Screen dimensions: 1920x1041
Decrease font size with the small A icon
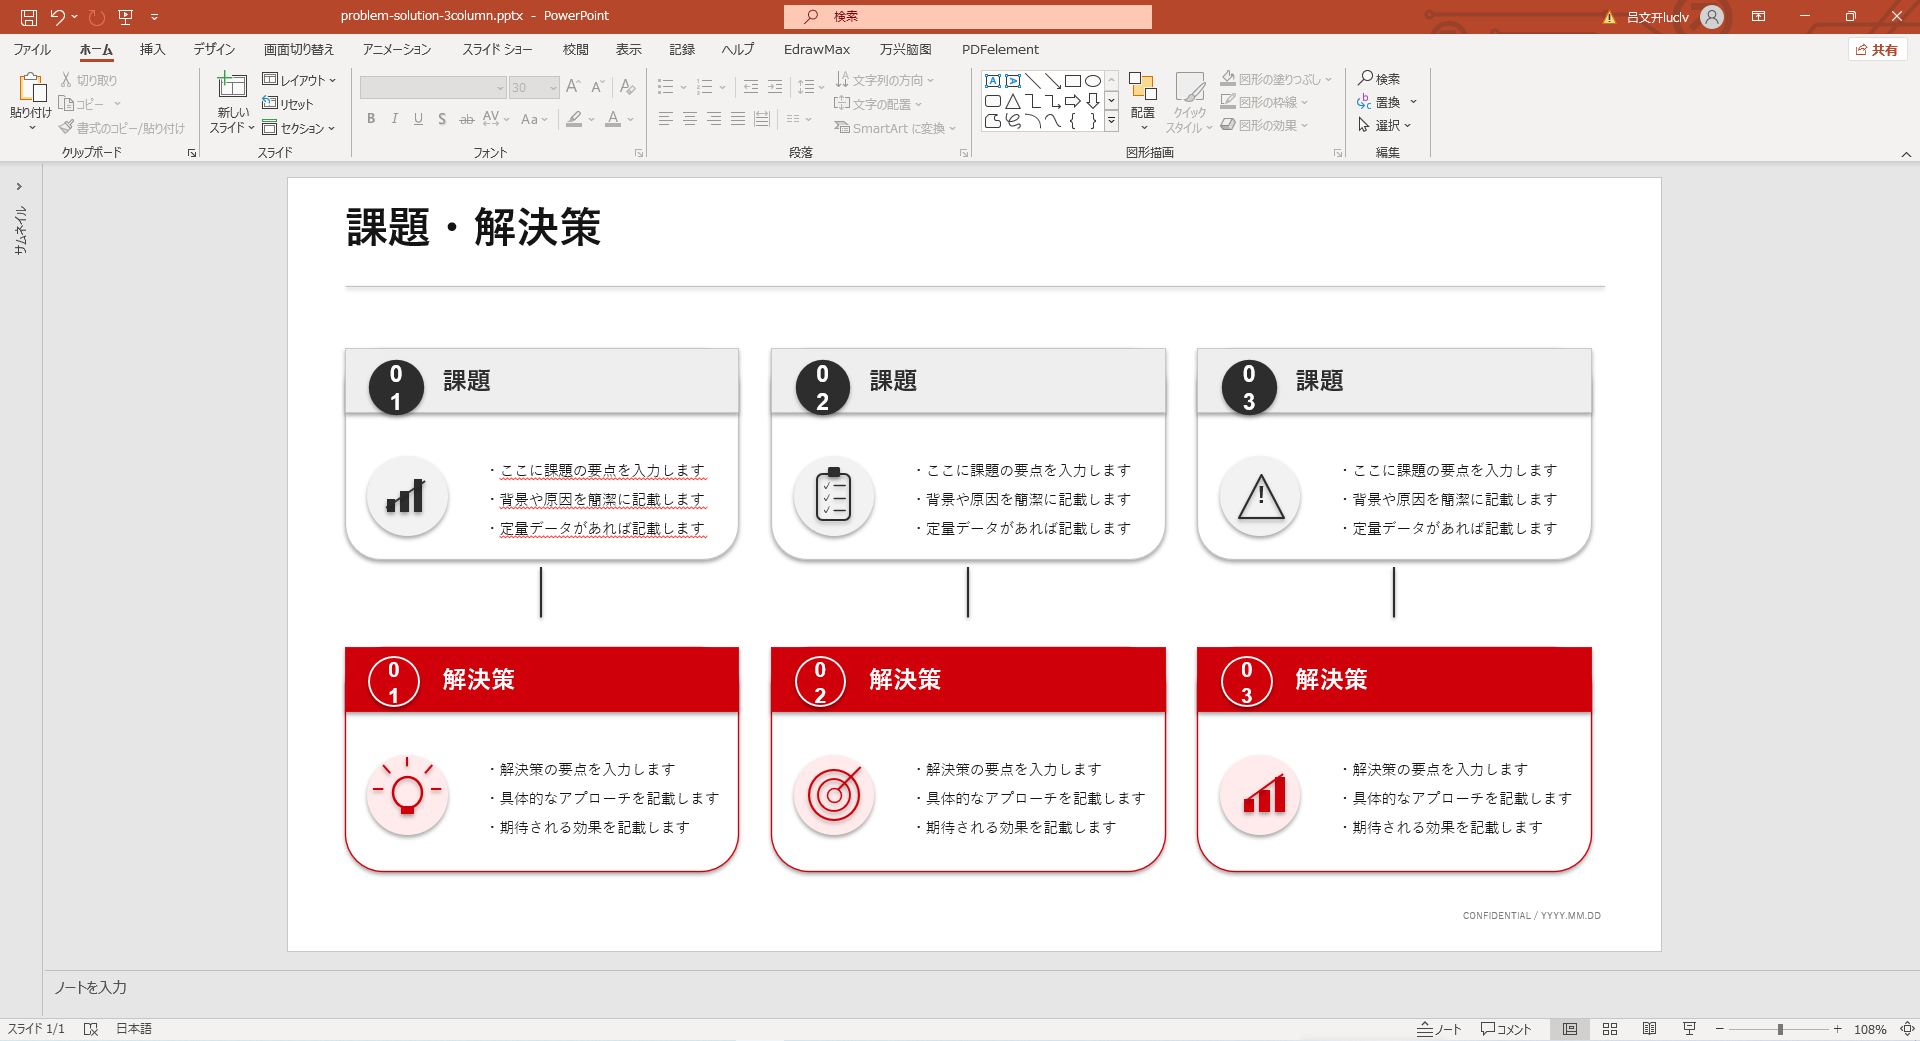click(x=597, y=87)
